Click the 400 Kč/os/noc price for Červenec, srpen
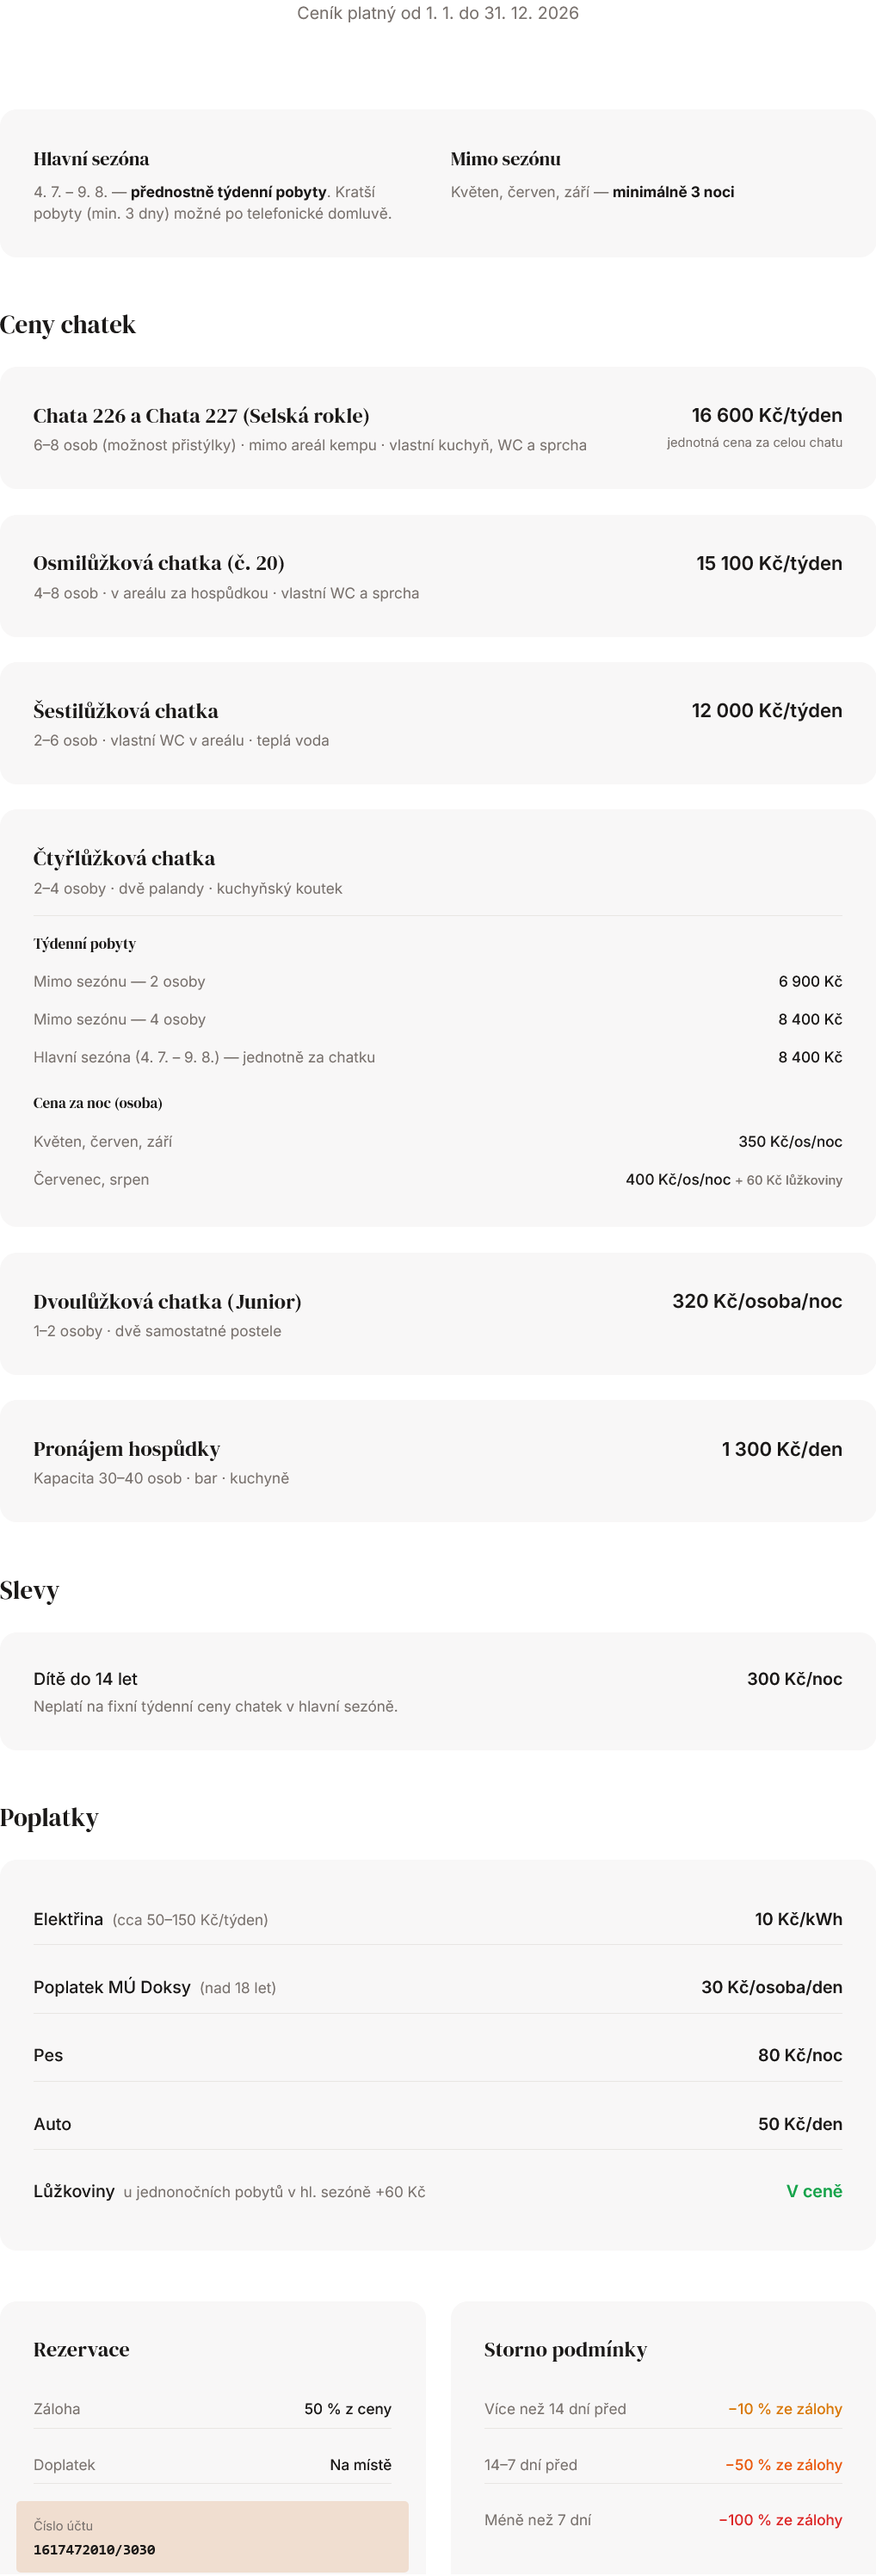876x2576 pixels. click(x=678, y=1179)
